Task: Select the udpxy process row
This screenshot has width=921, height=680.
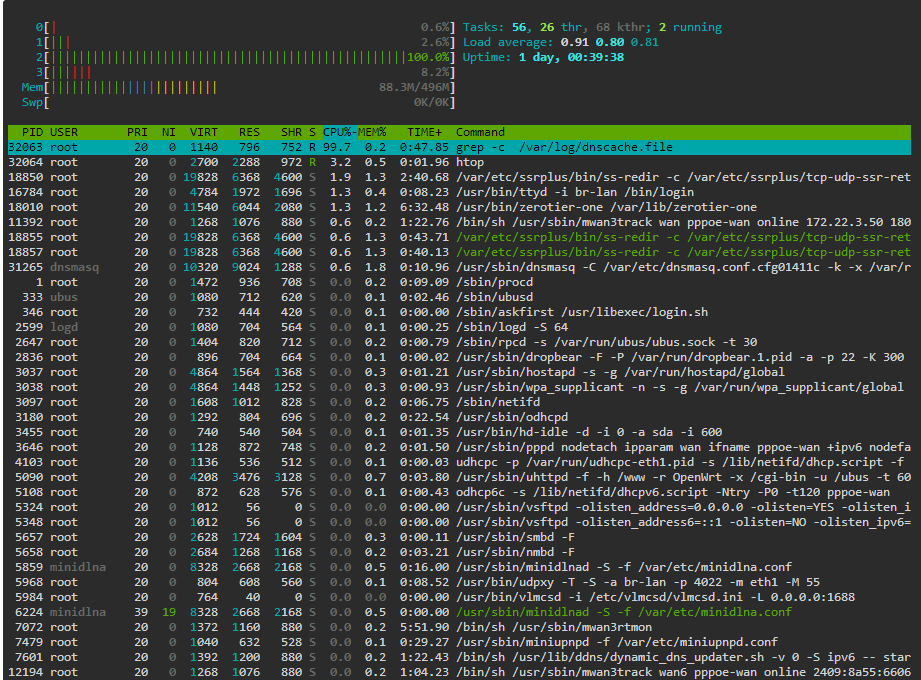Action: 459,582
